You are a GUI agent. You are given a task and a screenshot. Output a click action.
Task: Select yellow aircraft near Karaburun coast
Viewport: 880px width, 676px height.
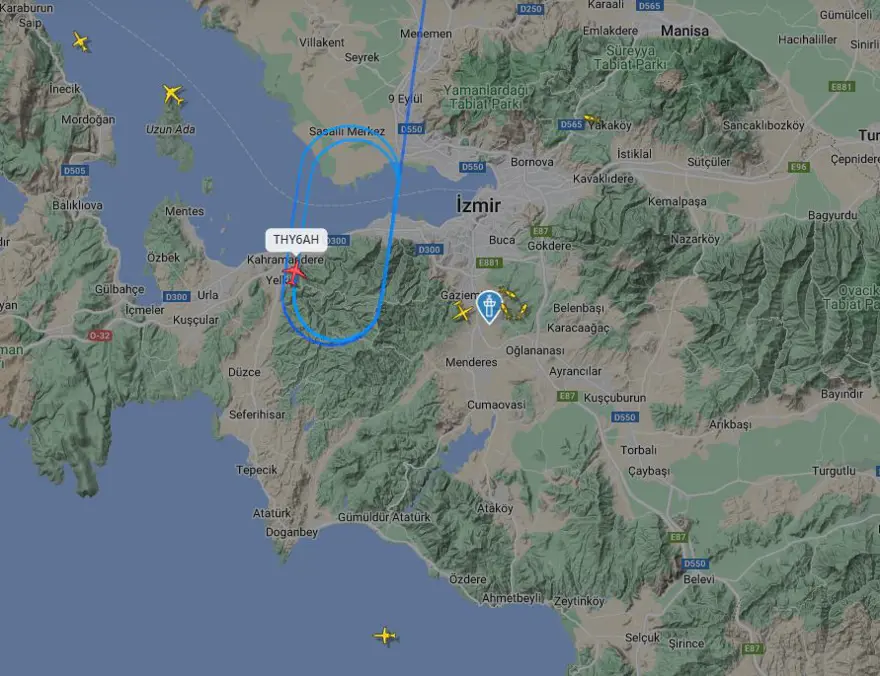tap(81, 42)
